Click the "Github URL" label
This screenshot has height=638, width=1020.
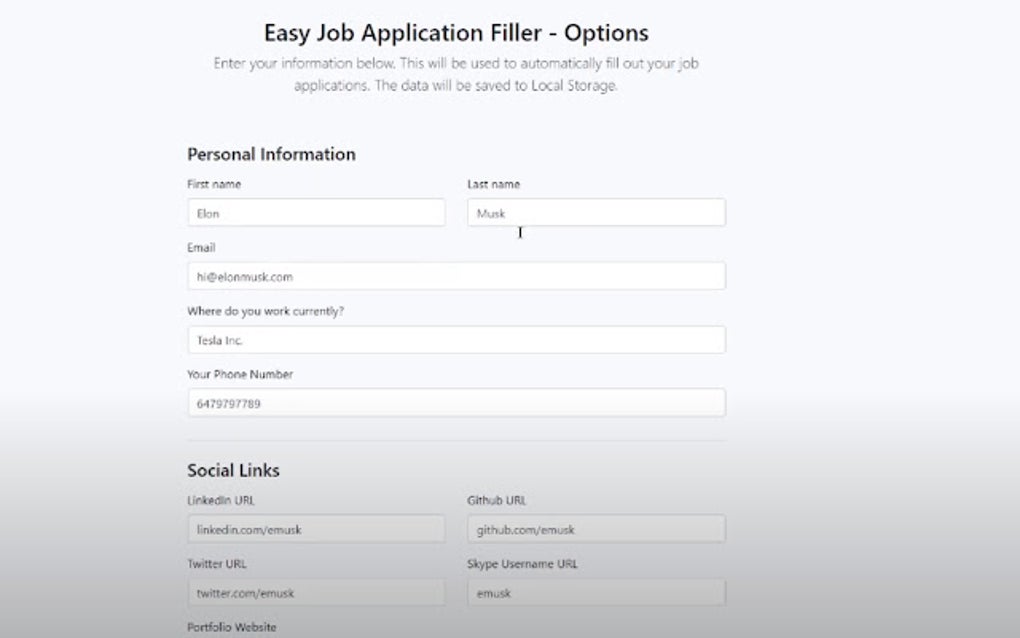(x=496, y=500)
